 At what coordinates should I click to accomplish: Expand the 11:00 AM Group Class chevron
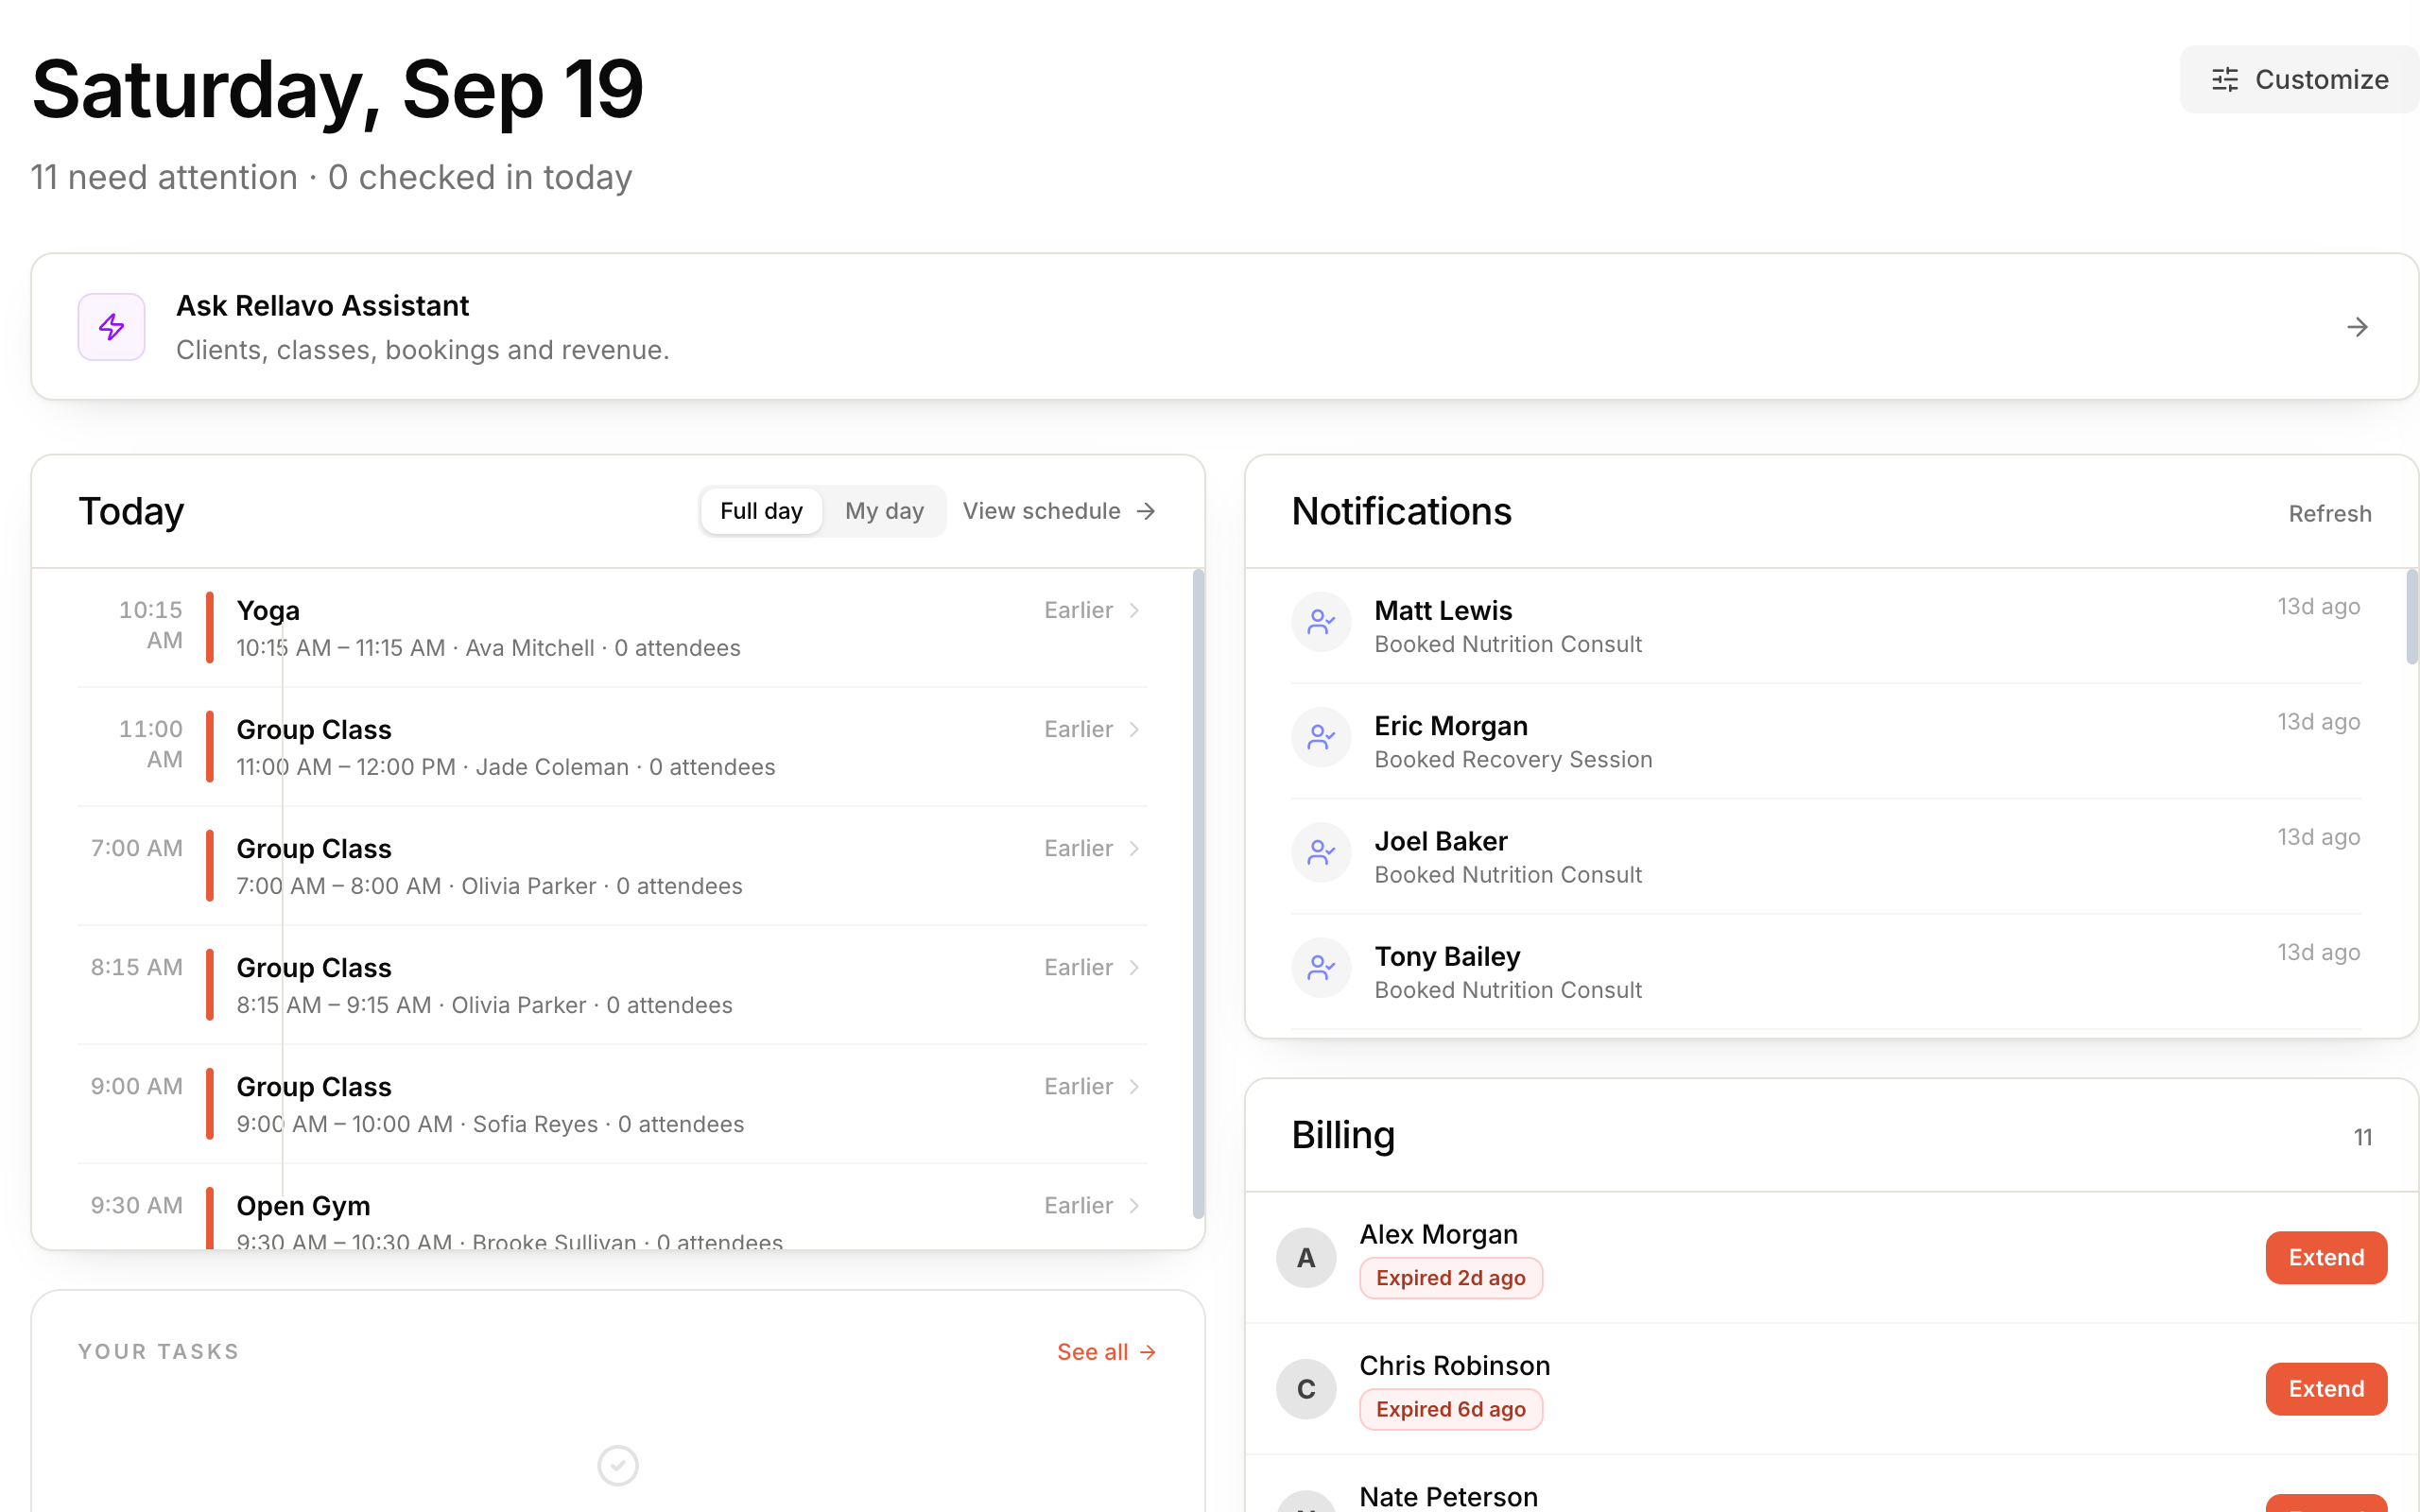1134,729
